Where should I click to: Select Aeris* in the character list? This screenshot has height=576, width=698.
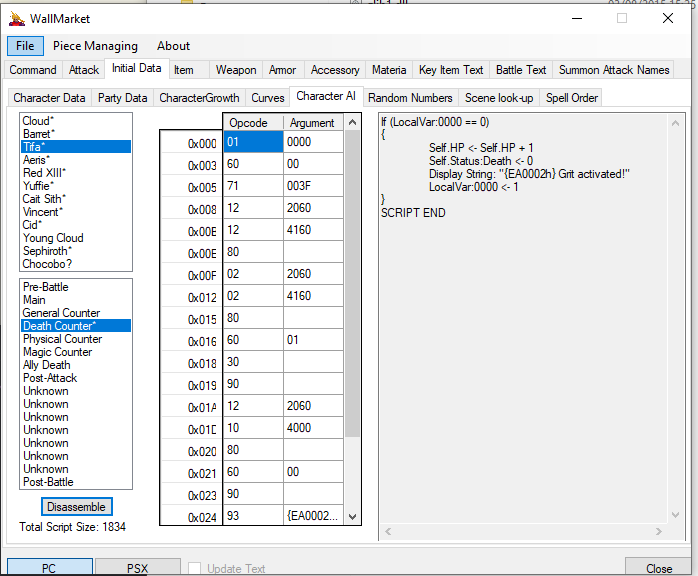76,160
